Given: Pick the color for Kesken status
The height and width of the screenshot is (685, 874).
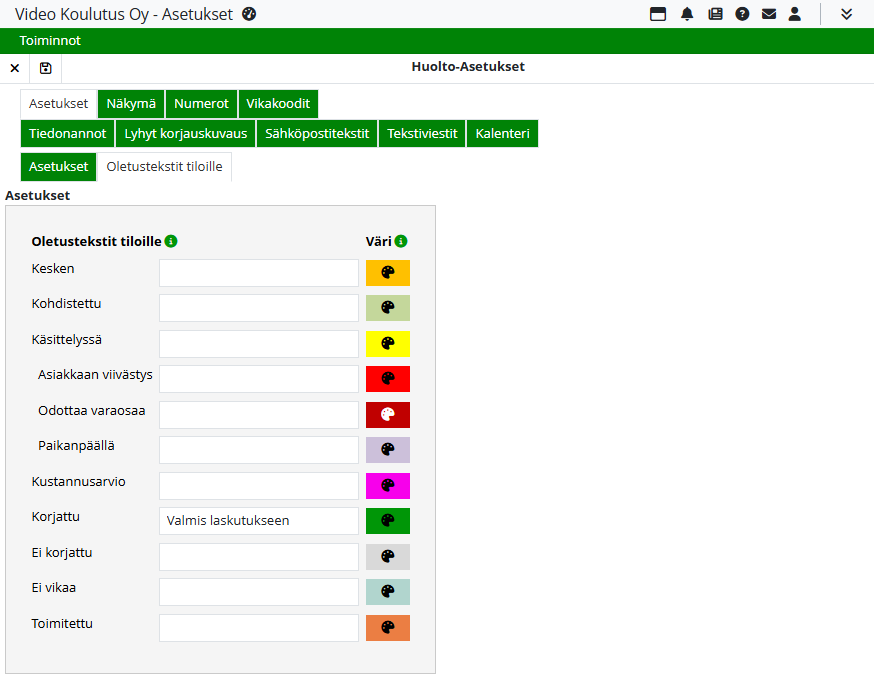Looking at the screenshot, I should coord(388,273).
